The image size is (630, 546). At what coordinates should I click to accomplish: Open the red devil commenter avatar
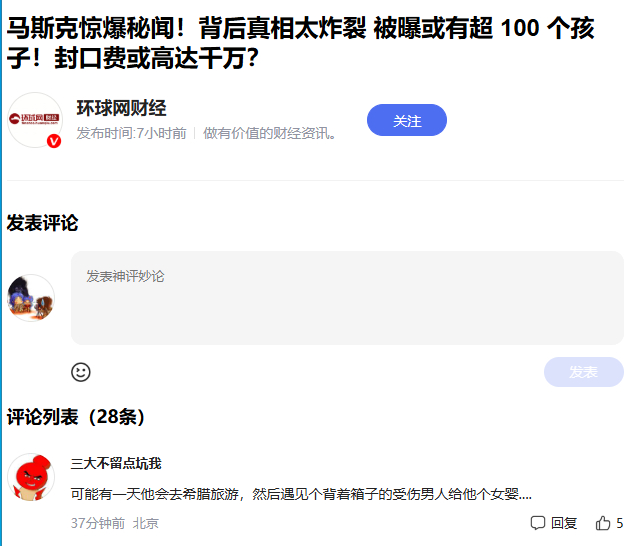[x=31, y=477]
